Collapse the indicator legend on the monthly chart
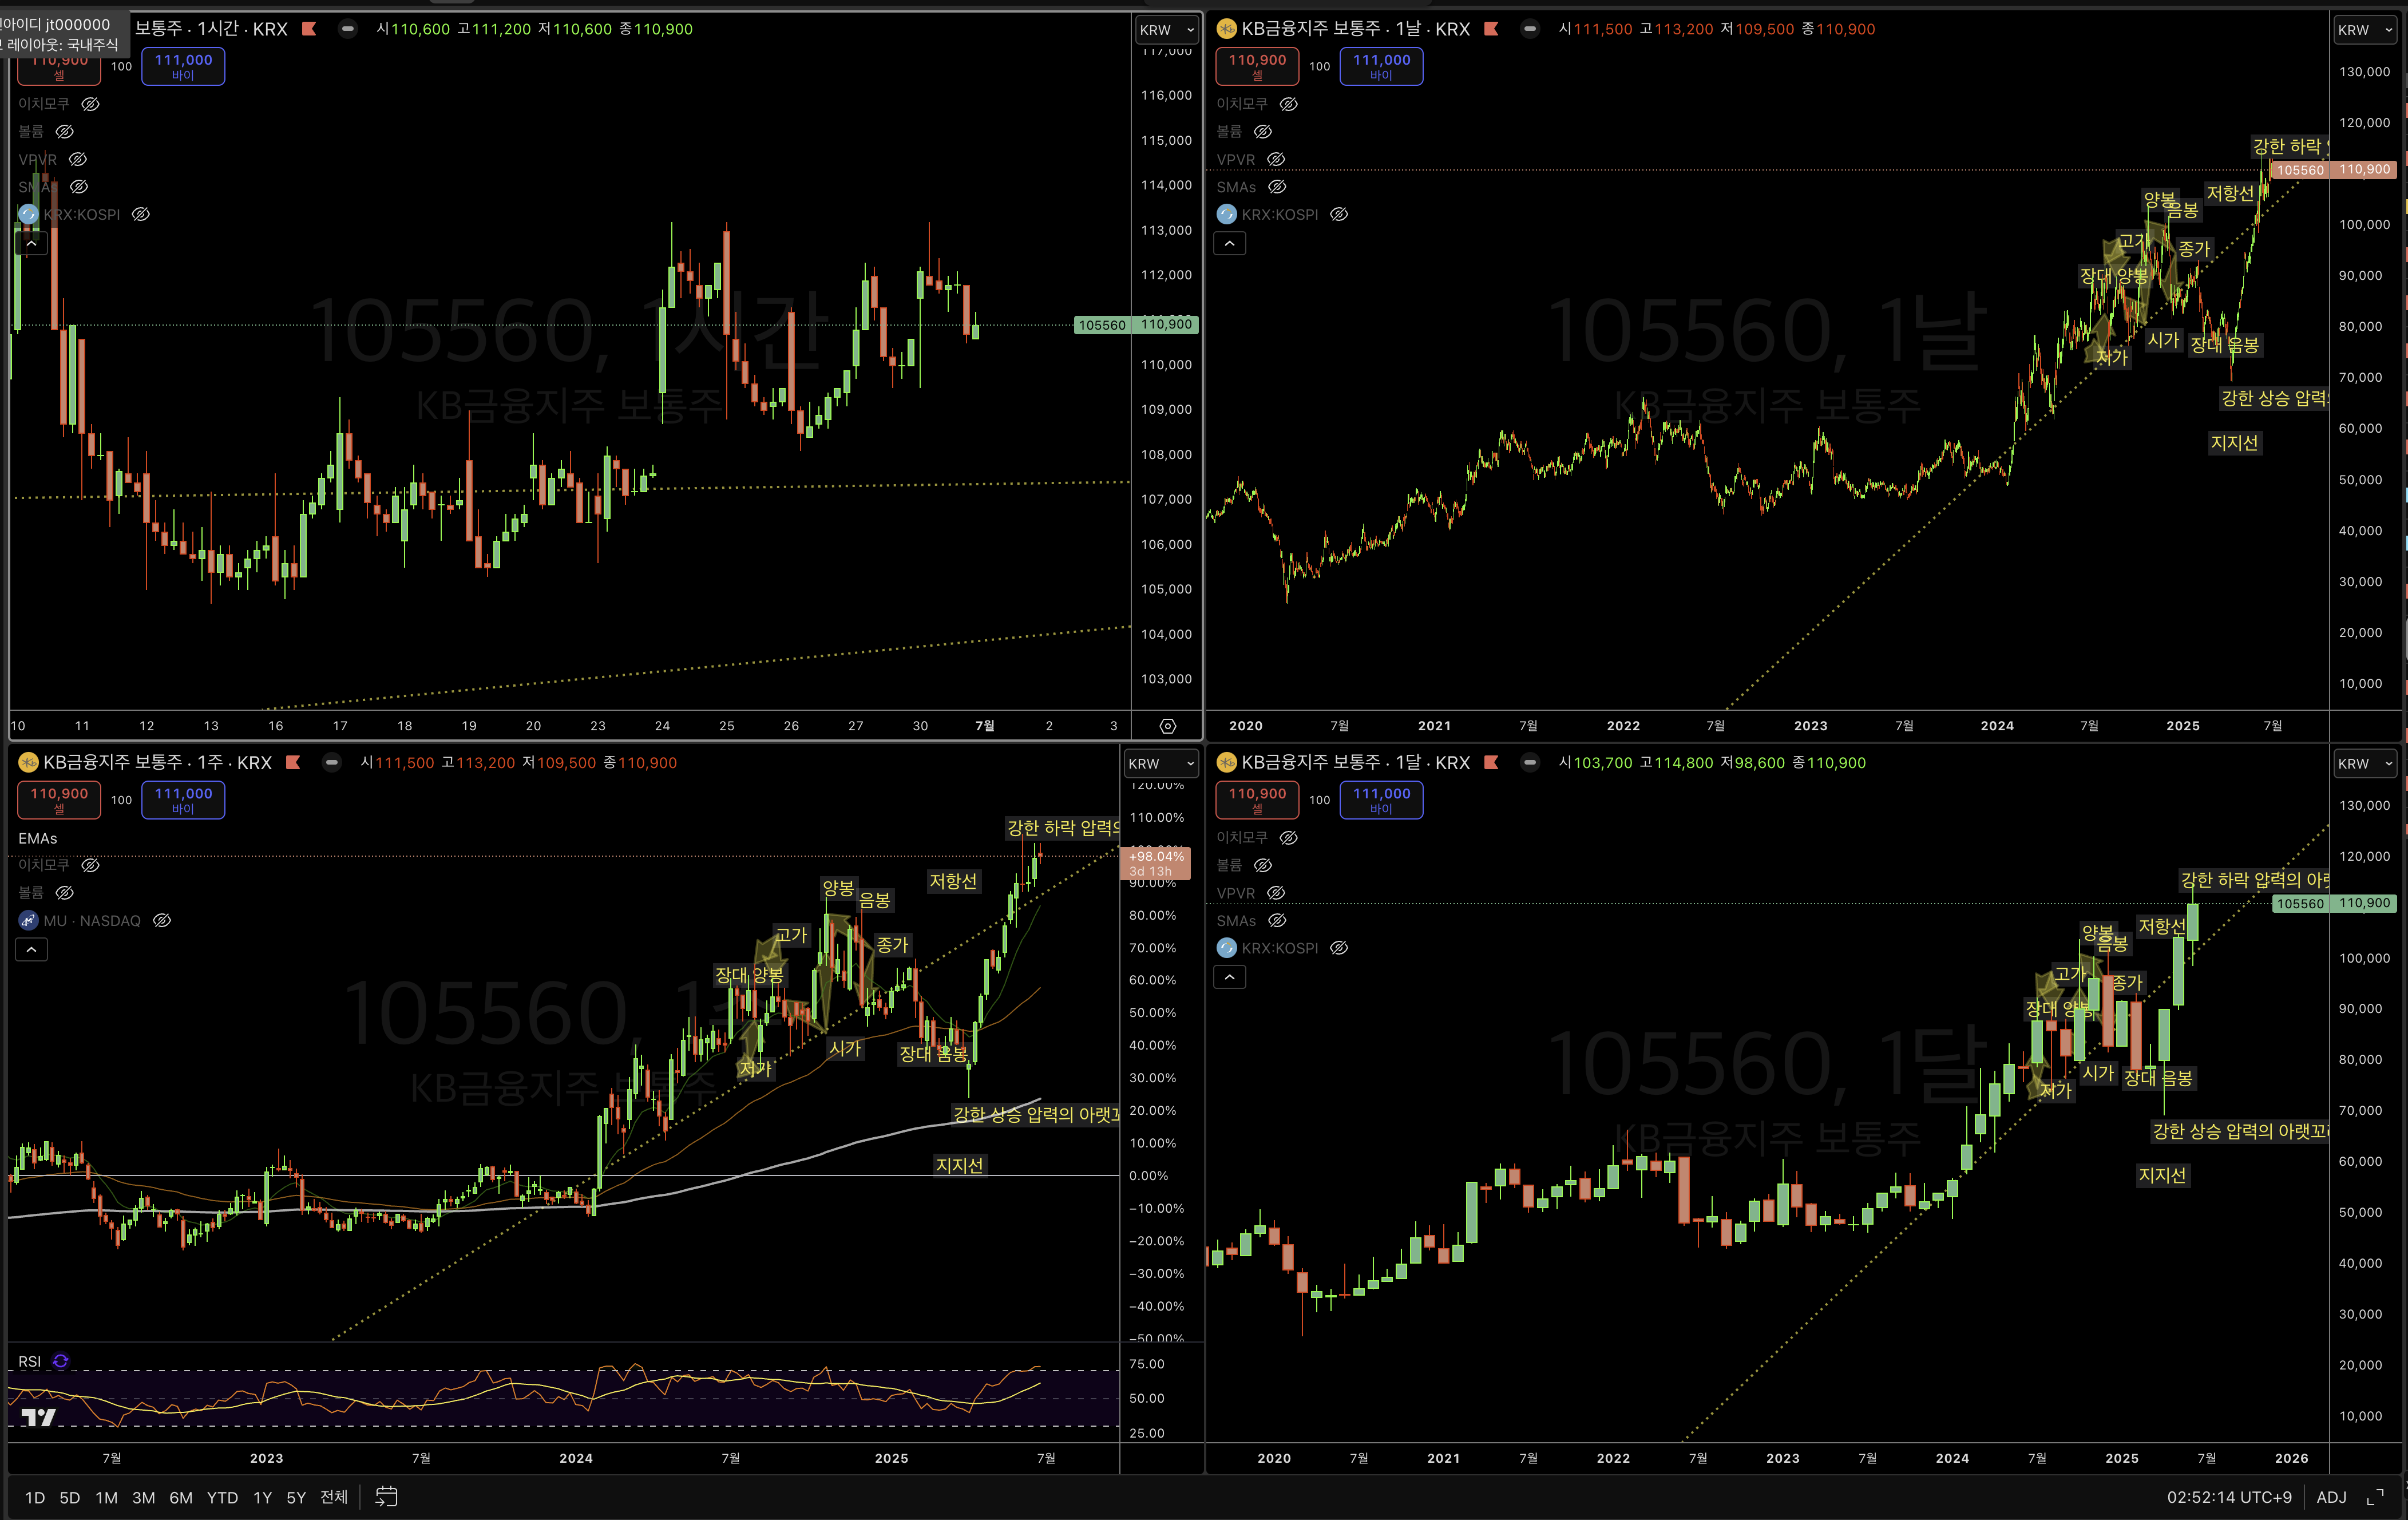This screenshot has width=2408, height=1520. coord(1230,976)
